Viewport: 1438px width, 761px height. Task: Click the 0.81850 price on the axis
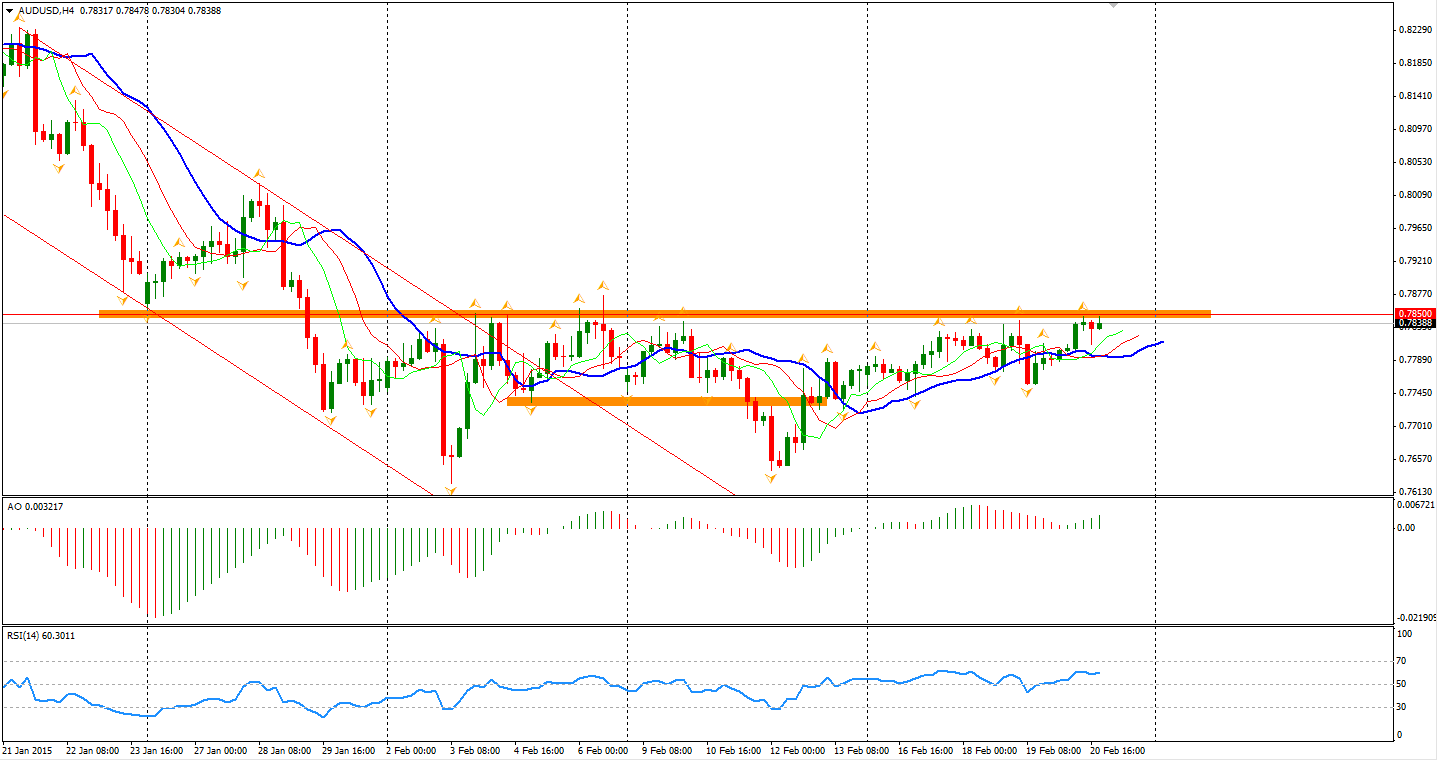pyautogui.click(x=1414, y=63)
